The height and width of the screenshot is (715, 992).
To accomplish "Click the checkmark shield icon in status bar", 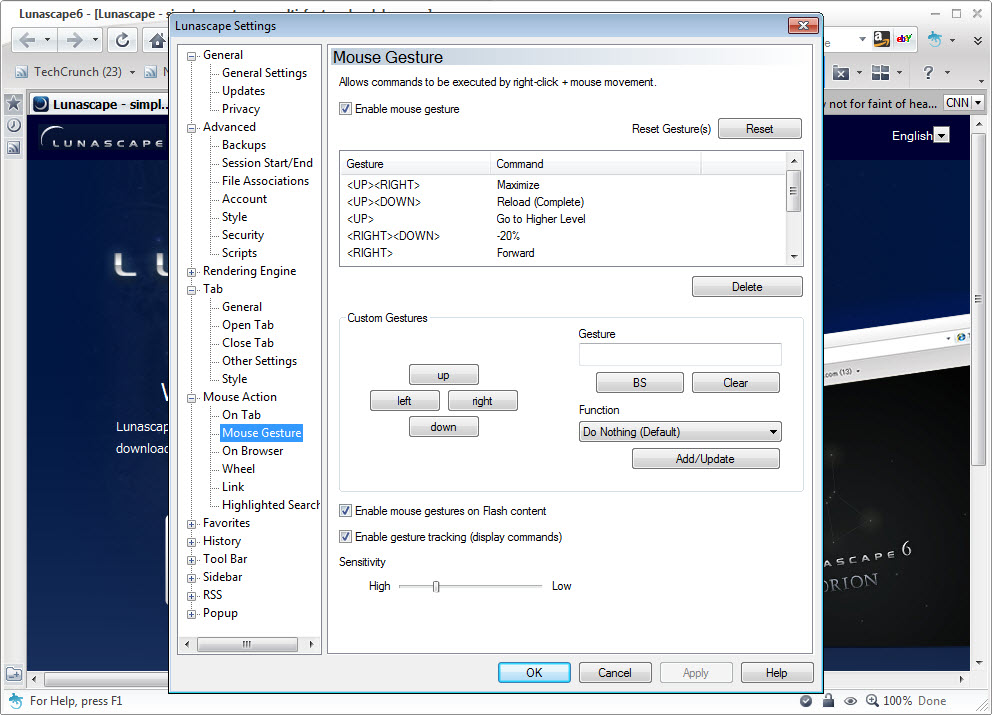I will point(806,700).
